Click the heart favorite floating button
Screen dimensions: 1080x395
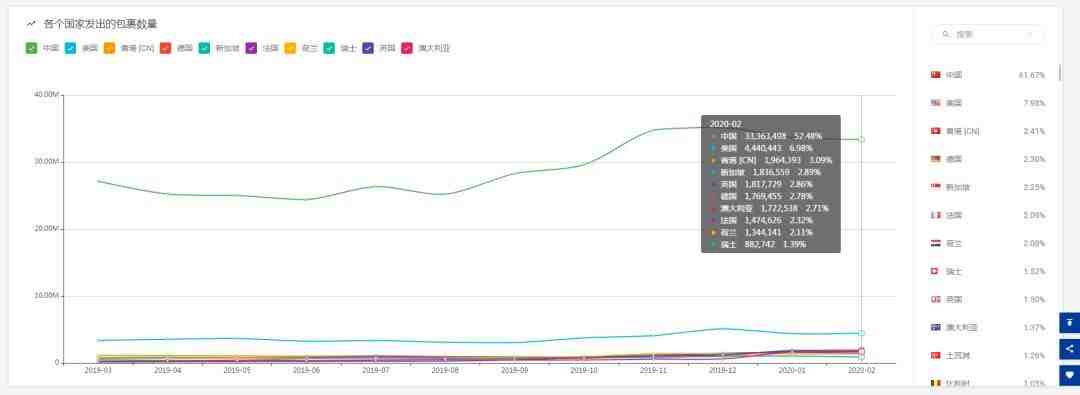tap(1070, 376)
